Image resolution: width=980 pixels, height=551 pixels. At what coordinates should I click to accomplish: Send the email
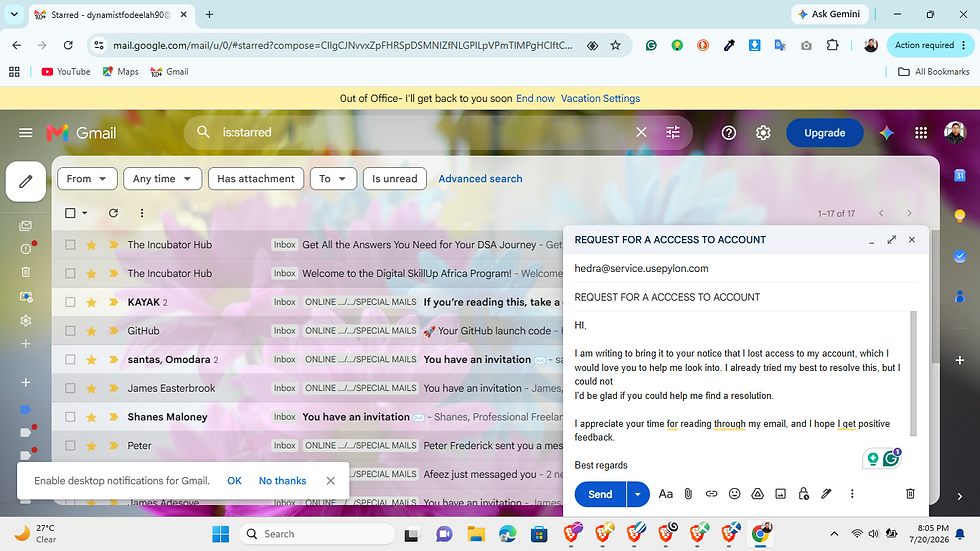(600, 494)
